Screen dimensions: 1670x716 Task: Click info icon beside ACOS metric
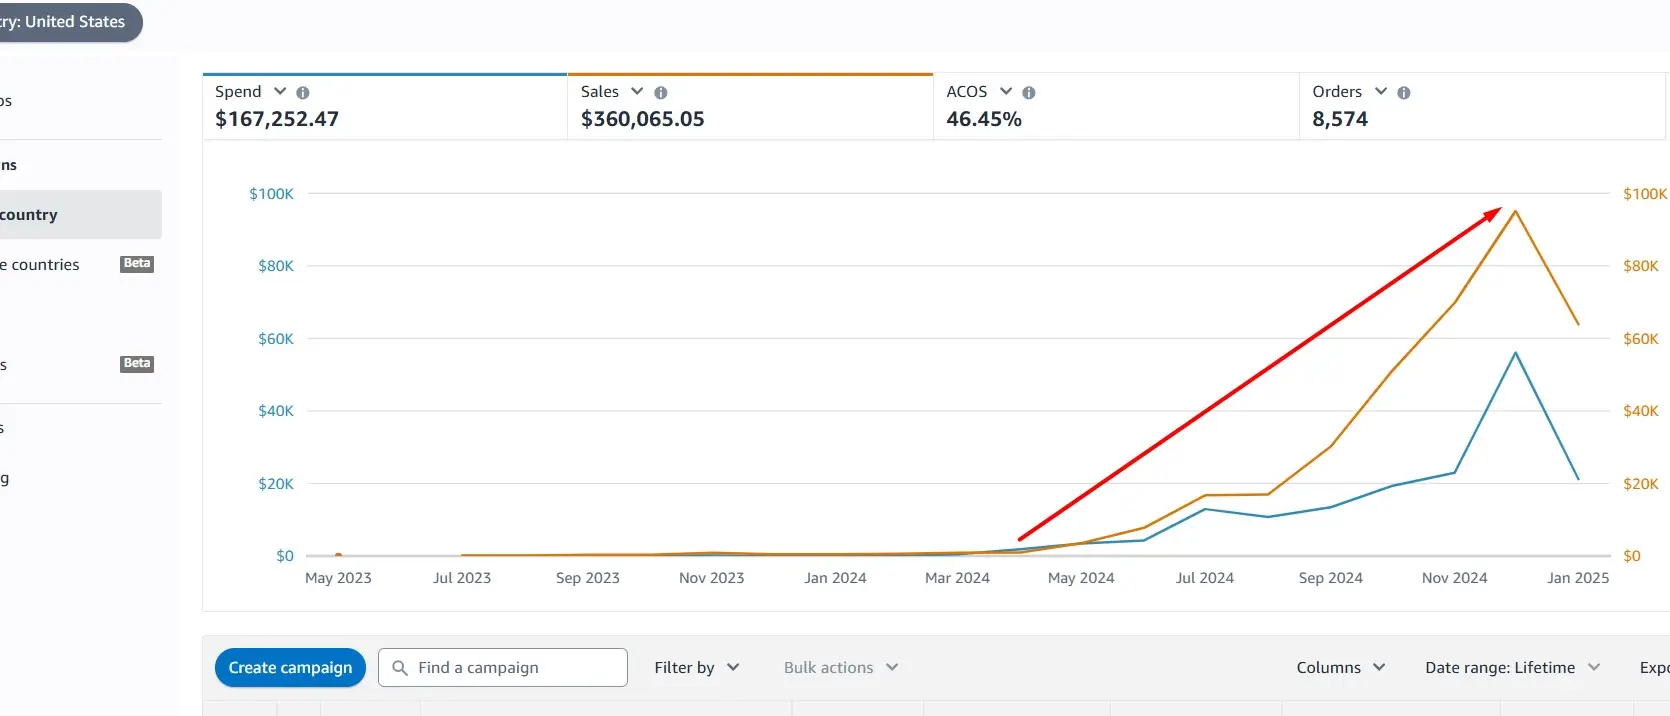1029,92
